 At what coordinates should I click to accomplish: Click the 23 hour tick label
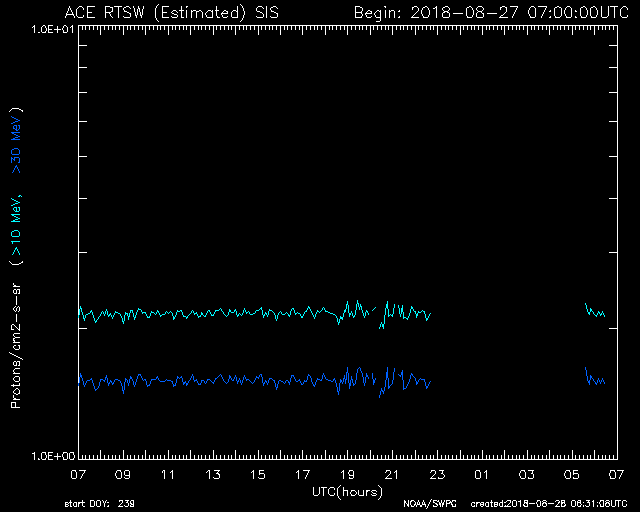click(437, 474)
